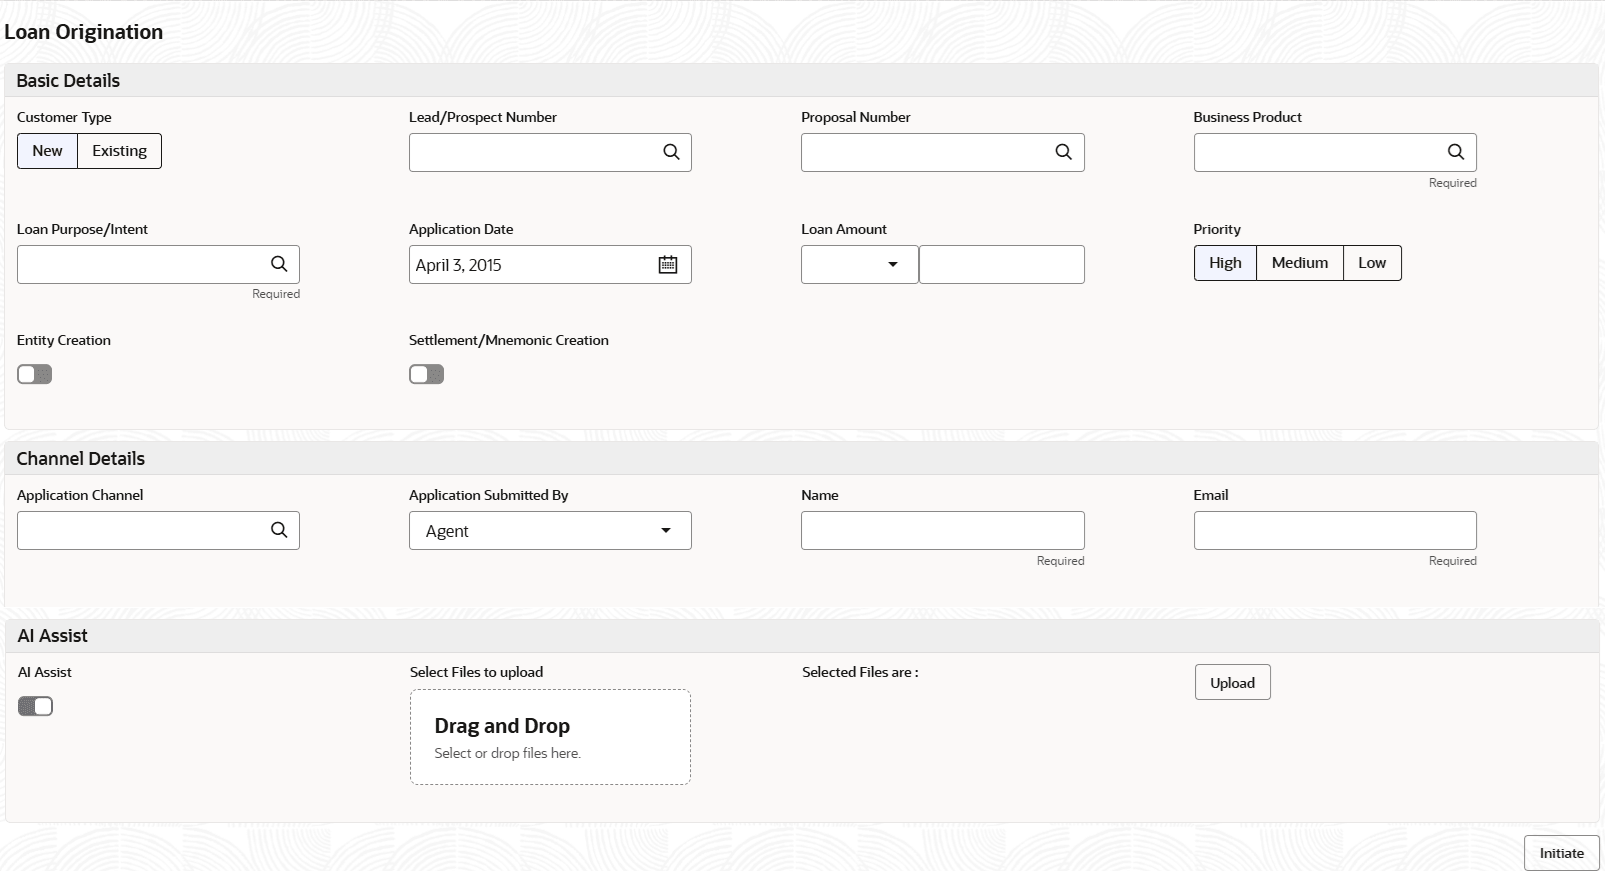
Task: Focus the channel Email input field
Action: tap(1335, 530)
